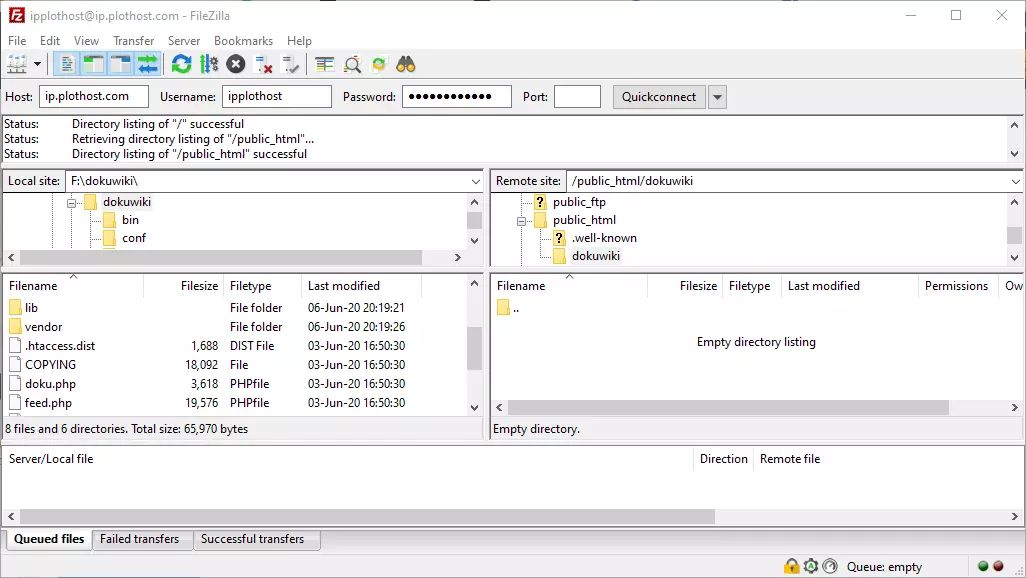Select public_ftp in the remote tree

click(x=579, y=202)
